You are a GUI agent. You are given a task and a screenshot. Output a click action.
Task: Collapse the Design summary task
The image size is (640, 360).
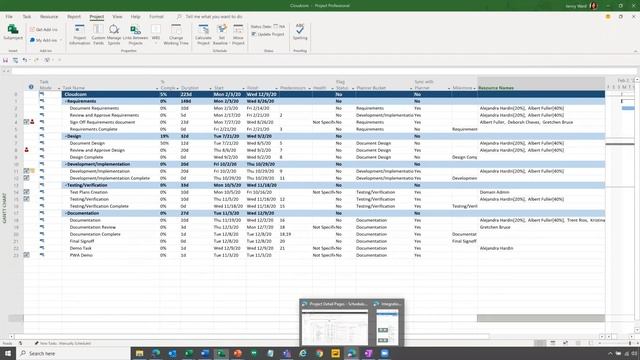click(x=66, y=136)
